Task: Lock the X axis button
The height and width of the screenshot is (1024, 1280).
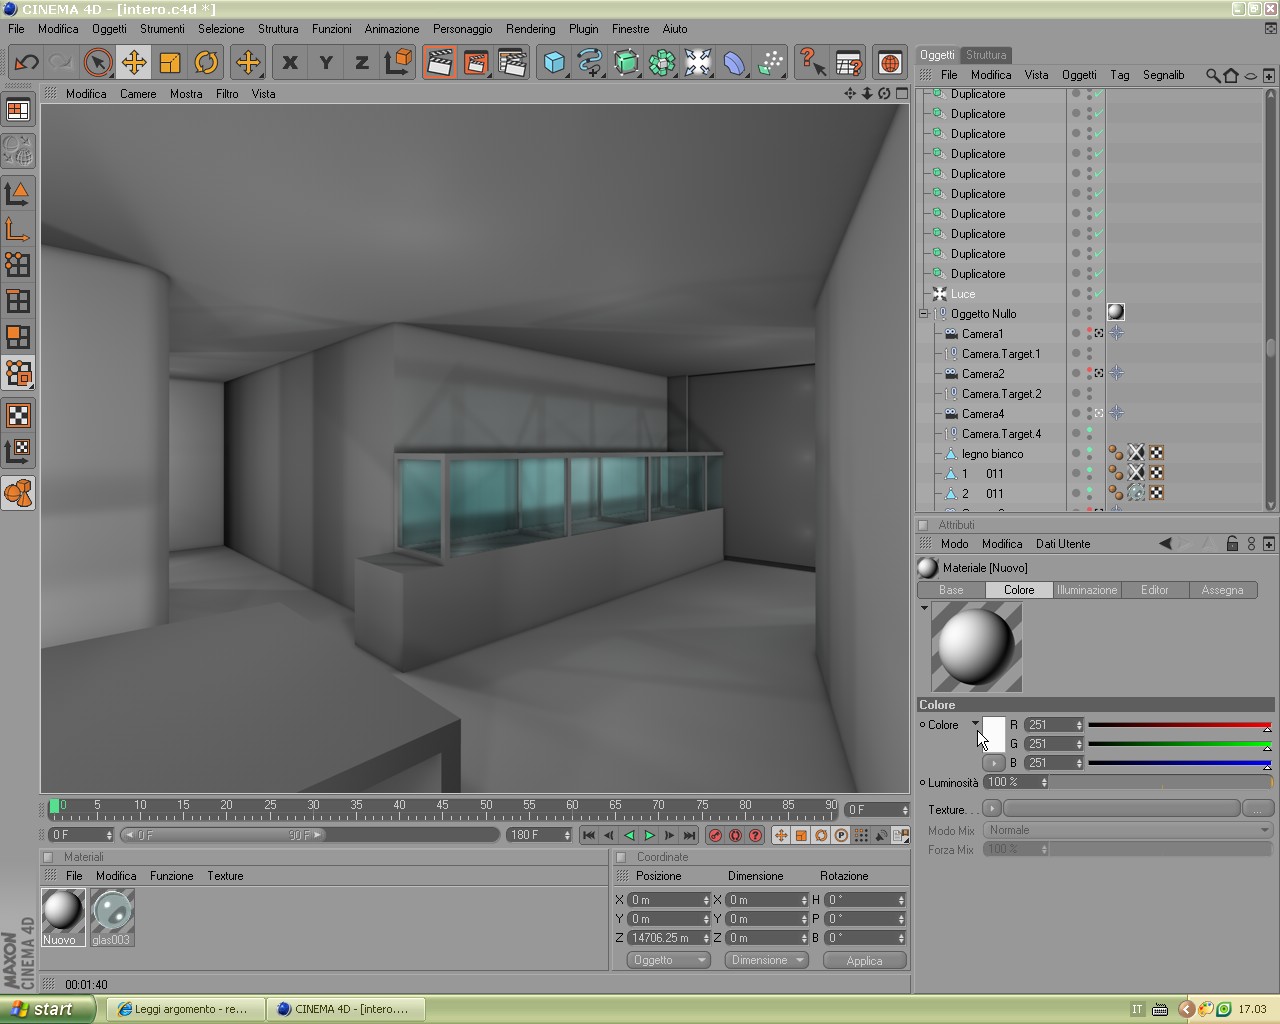Action: point(290,62)
